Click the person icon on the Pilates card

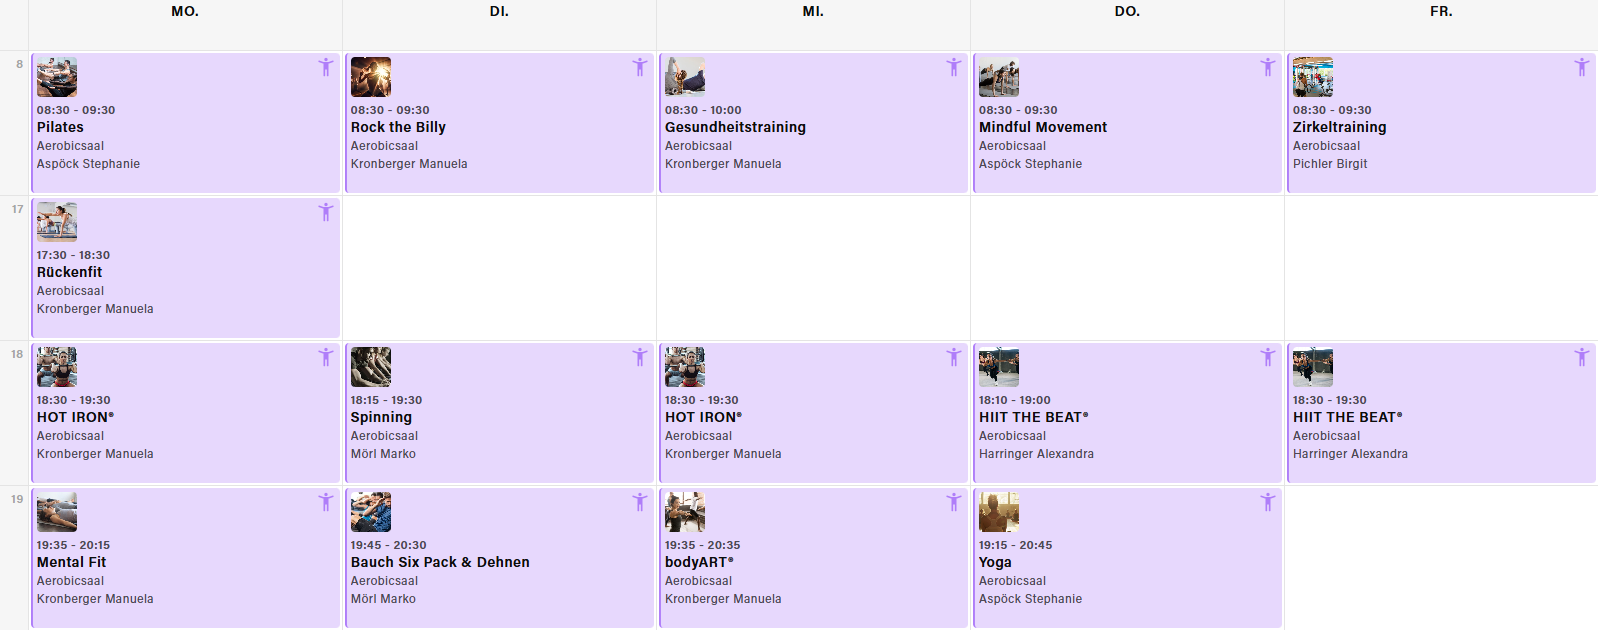(x=326, y=67)
